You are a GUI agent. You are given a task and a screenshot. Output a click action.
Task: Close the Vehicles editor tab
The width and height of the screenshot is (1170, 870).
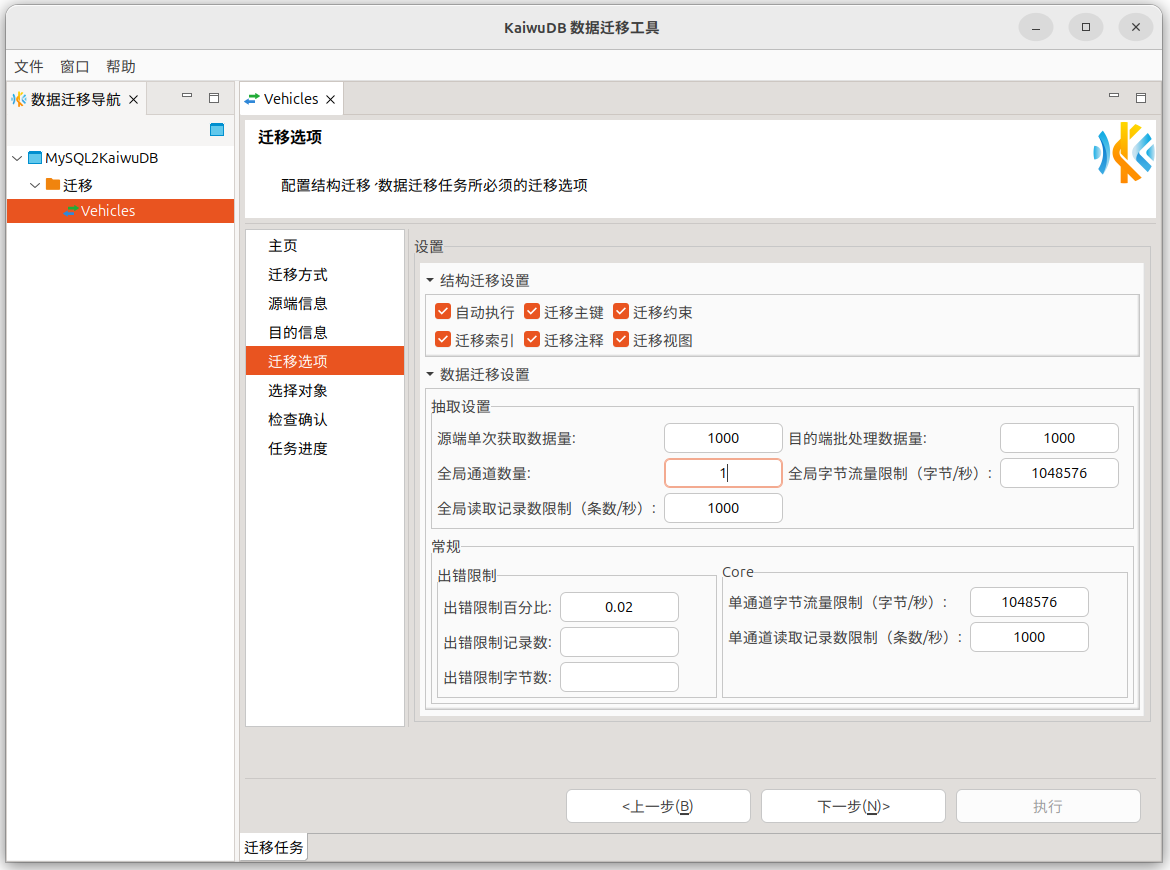pyautogui.click(x=331, y=100)
